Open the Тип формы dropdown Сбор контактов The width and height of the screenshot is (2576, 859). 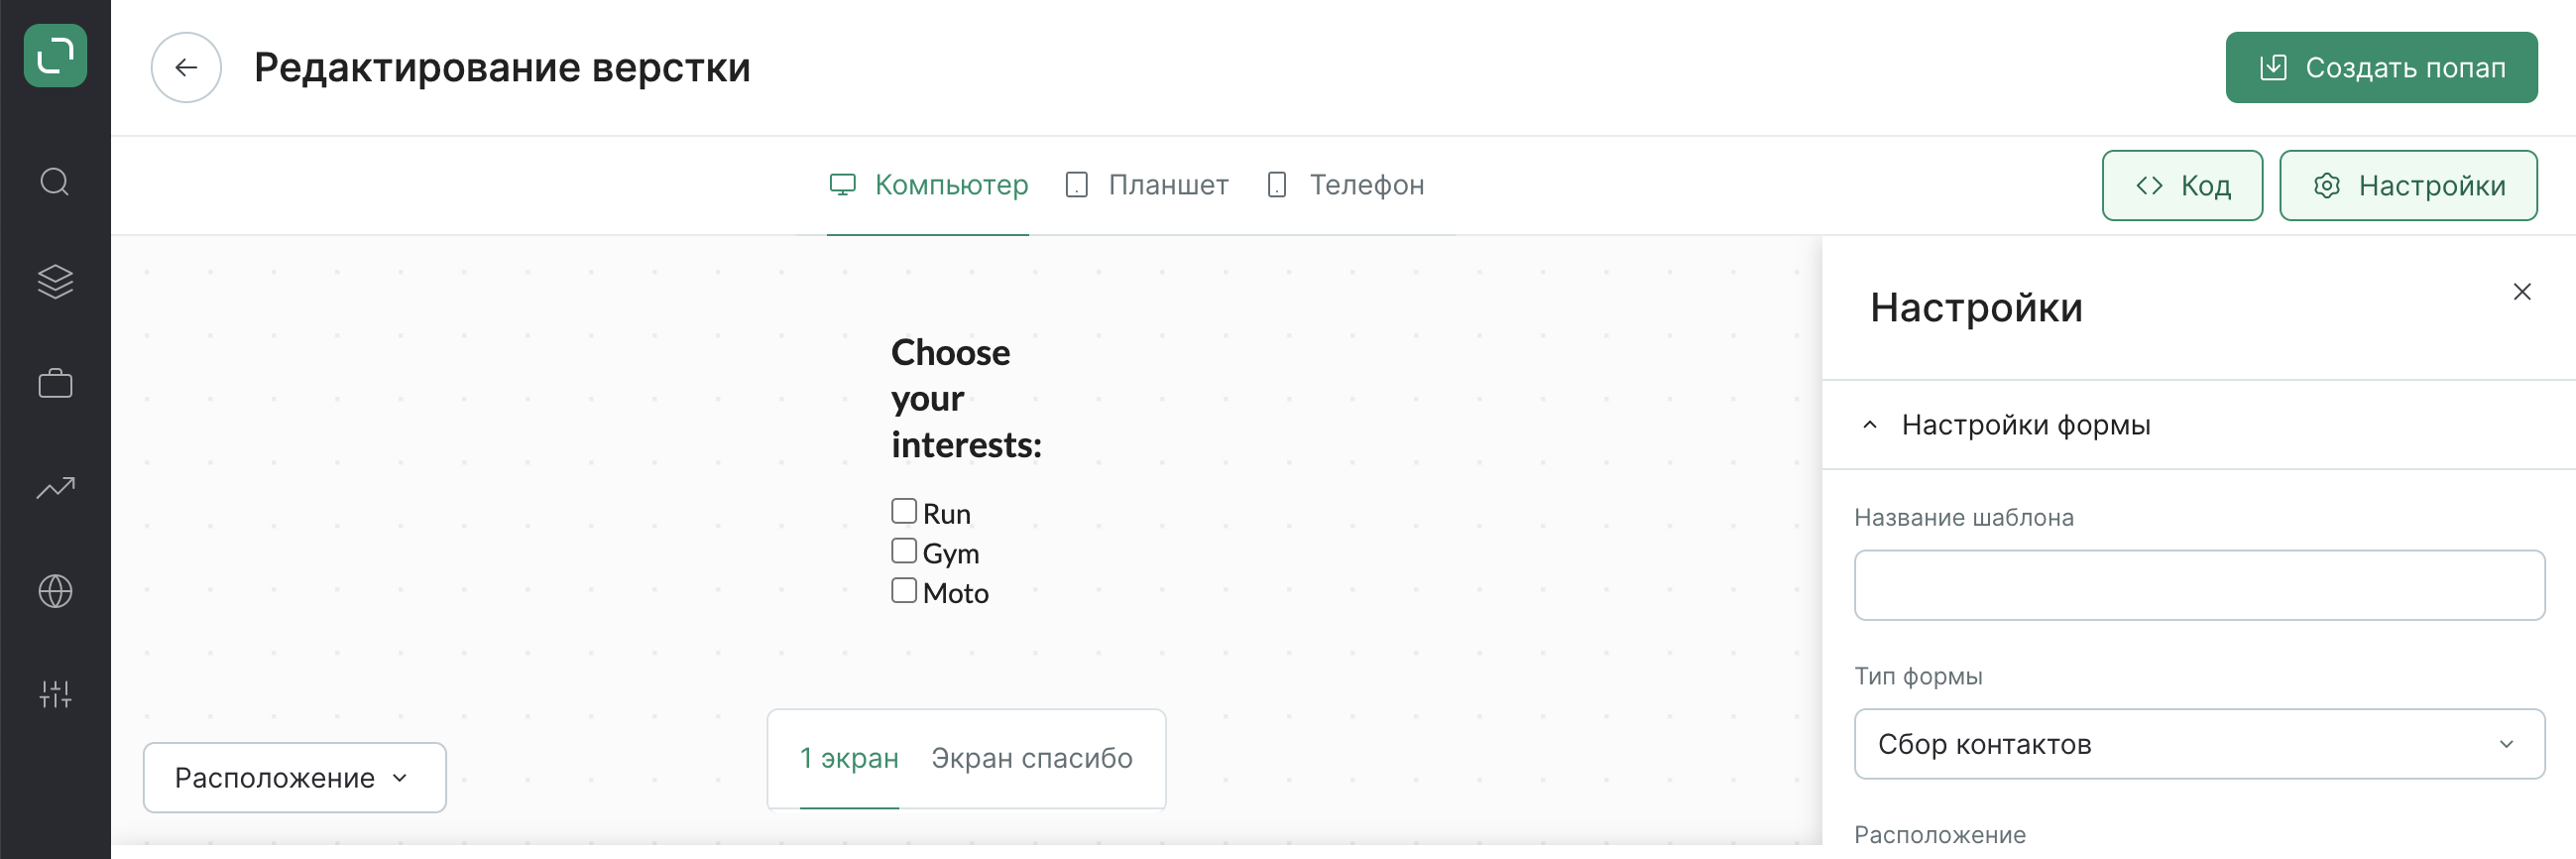coord(2199,744)
